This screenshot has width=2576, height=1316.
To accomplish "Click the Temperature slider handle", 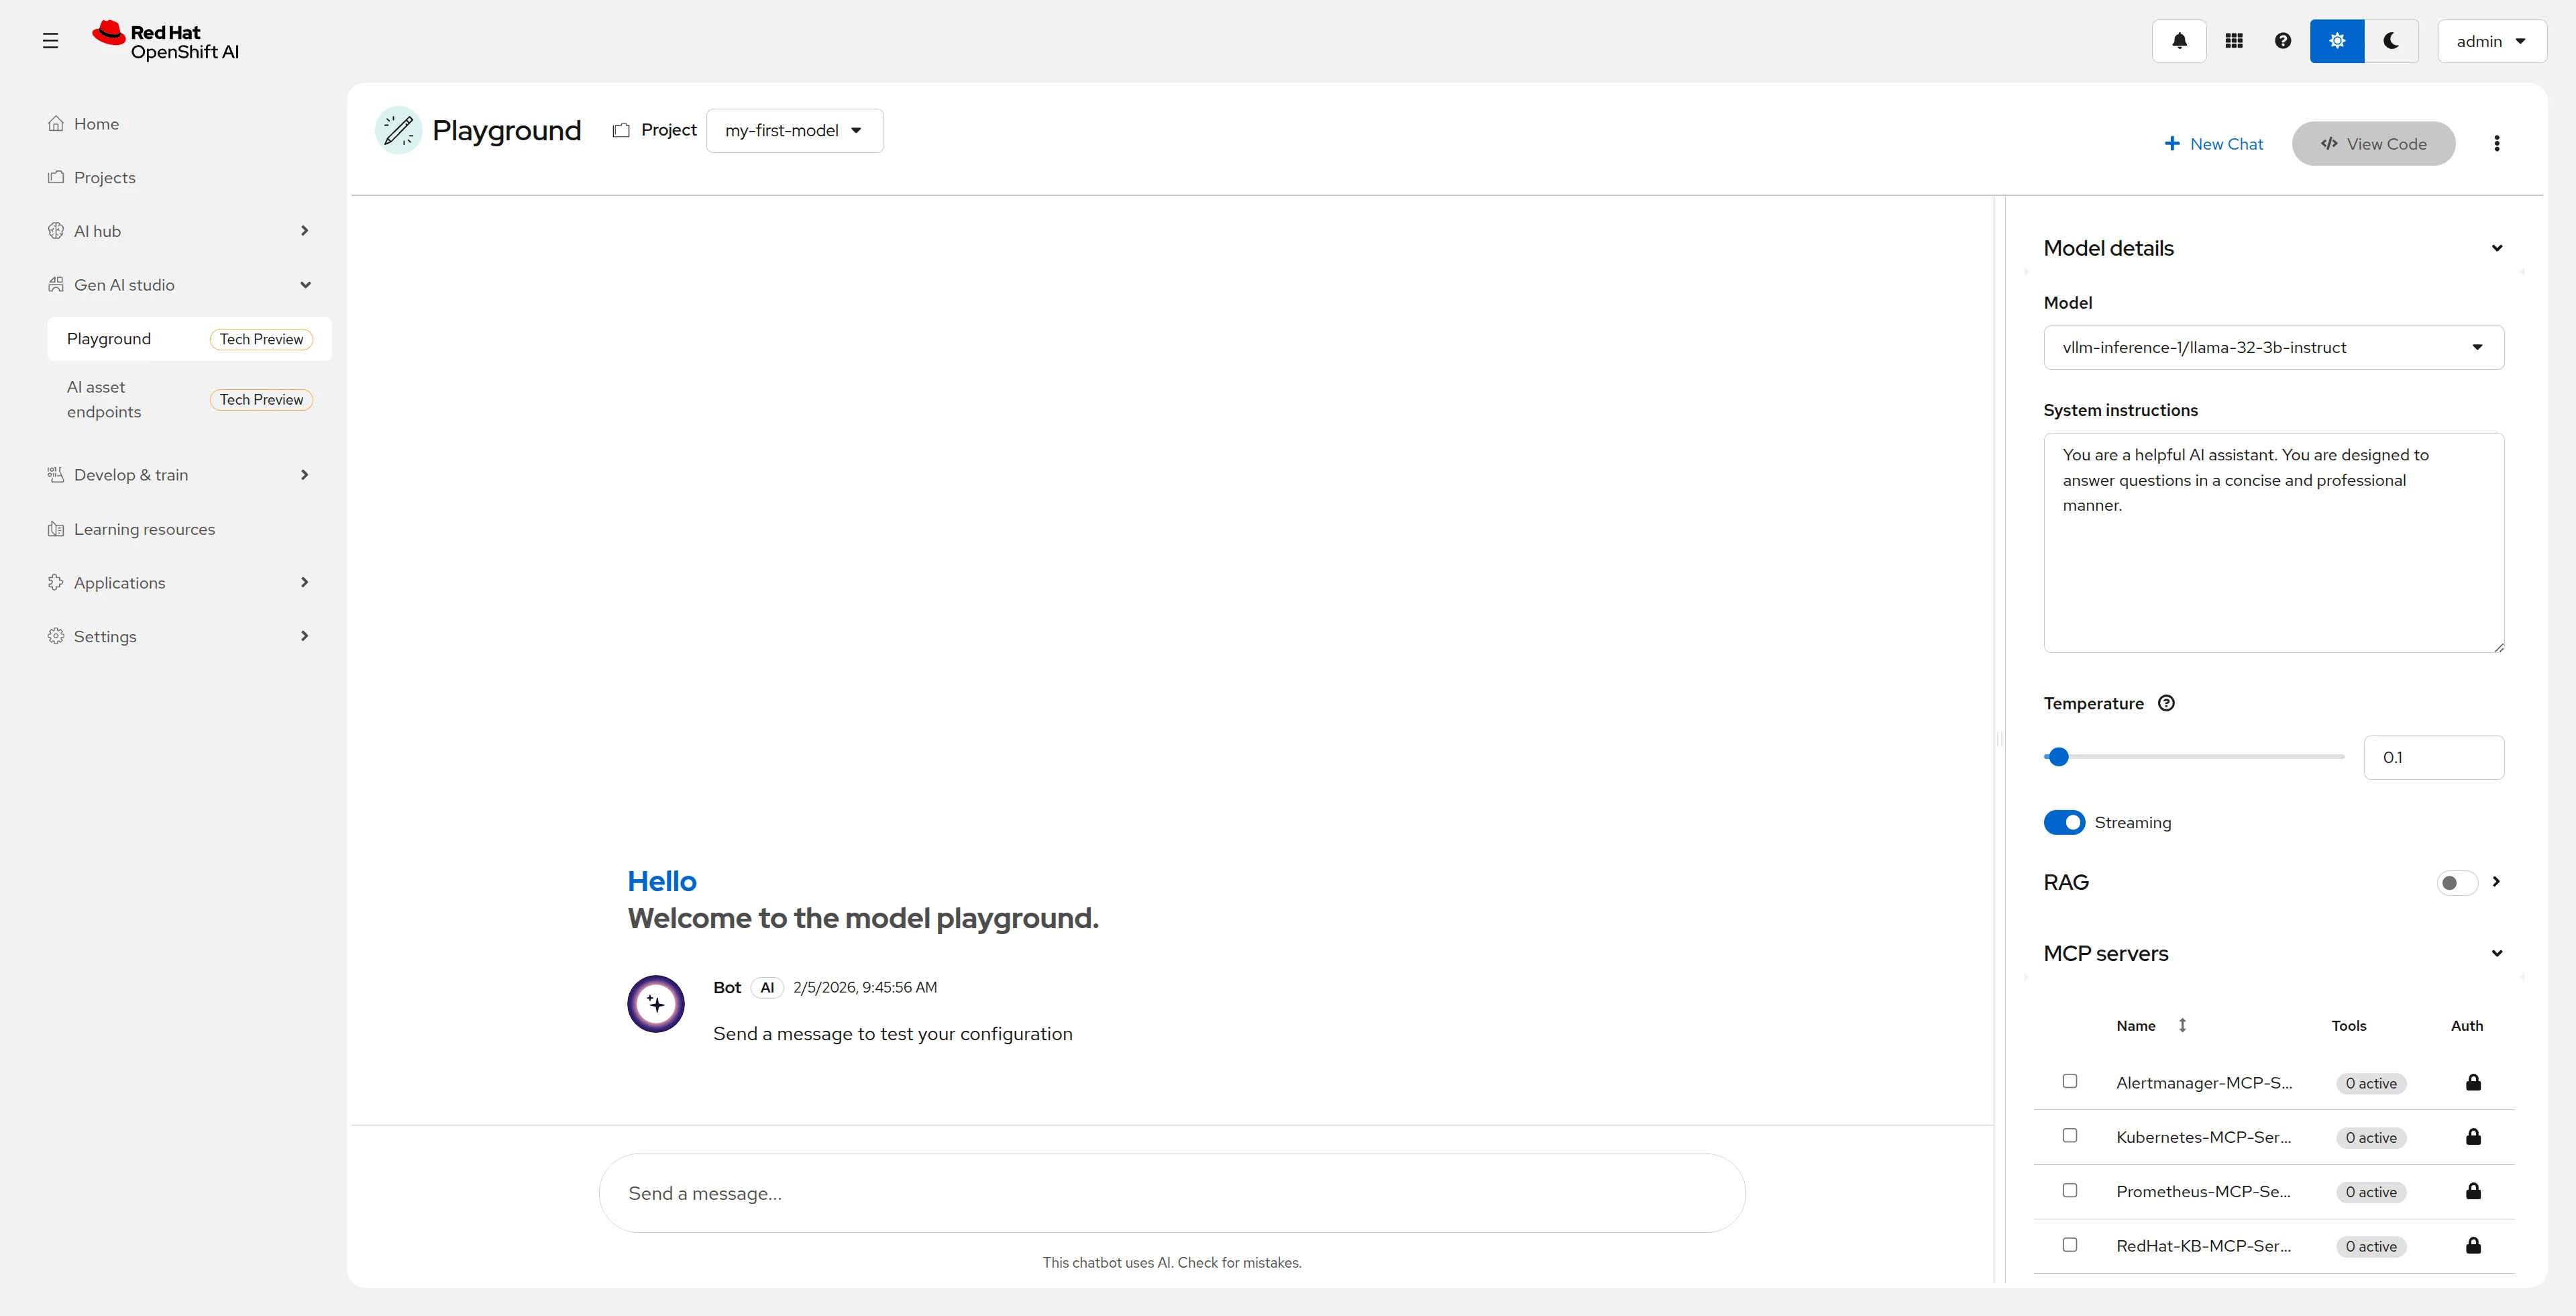I will [2058, 757].
